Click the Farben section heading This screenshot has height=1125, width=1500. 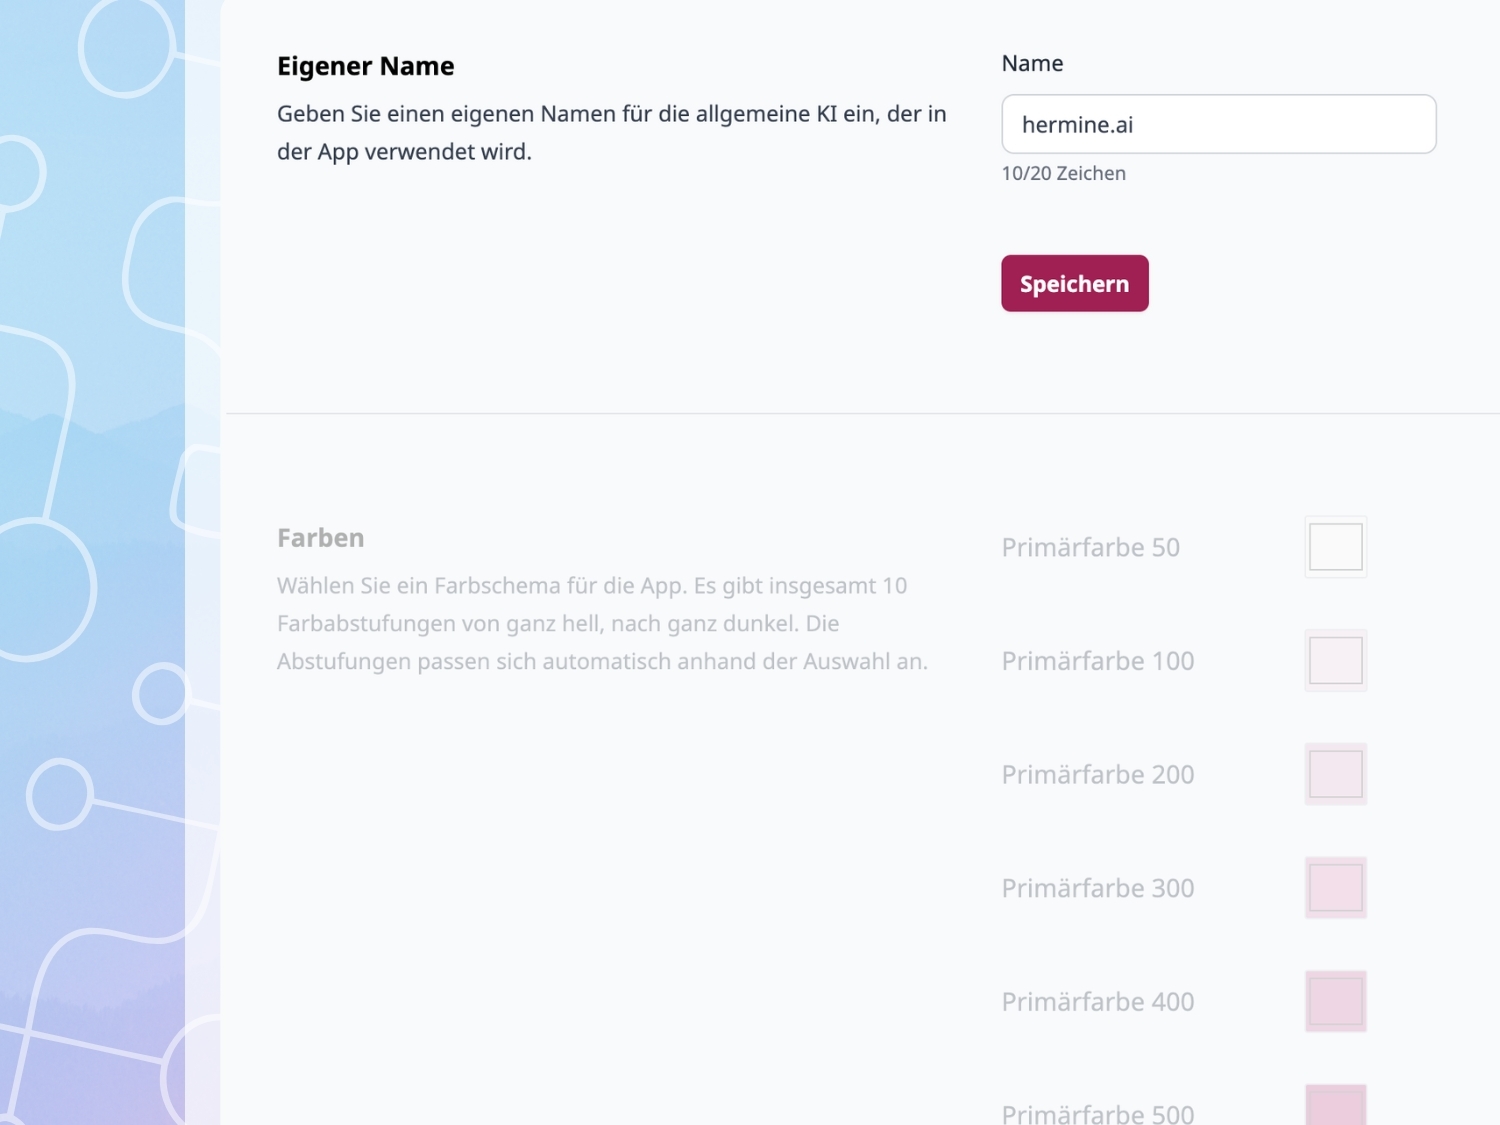[x=320, y=537]
